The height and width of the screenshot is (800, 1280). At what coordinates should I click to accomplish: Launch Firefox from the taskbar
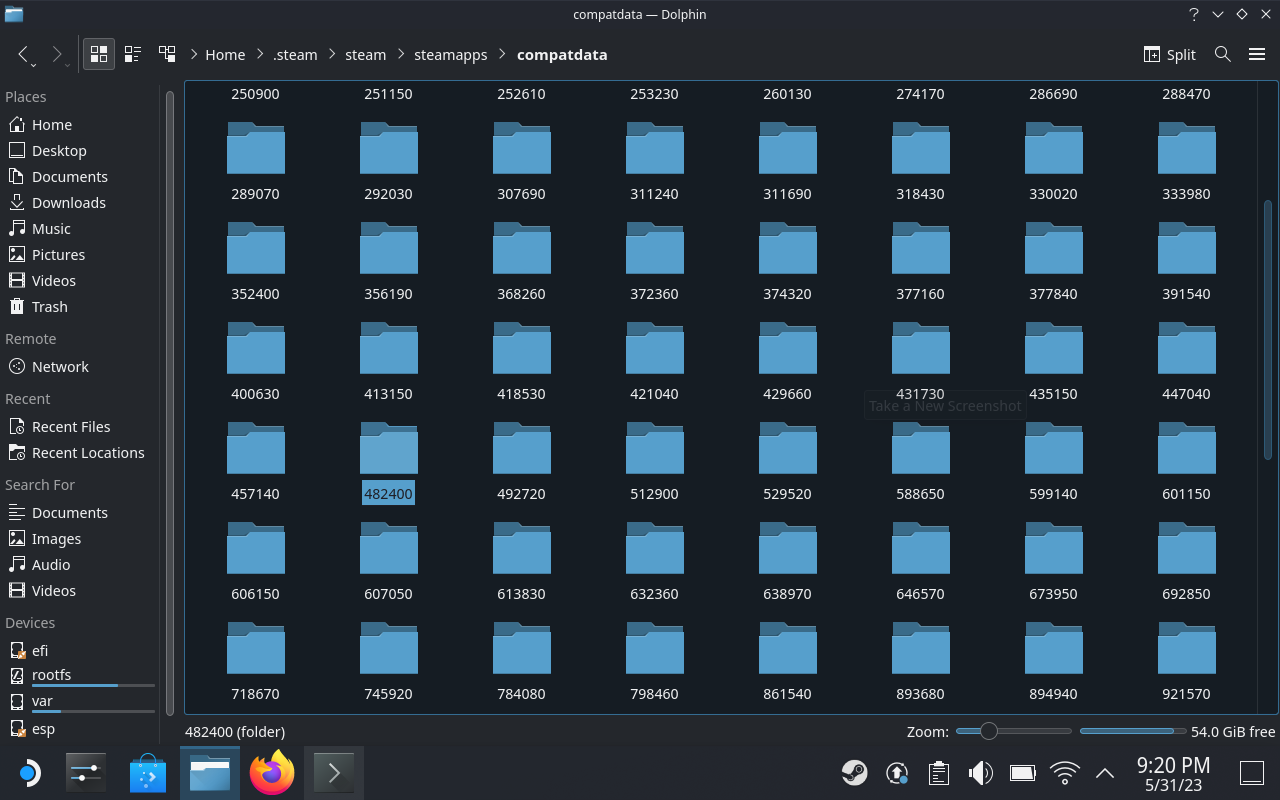(x=272, y=773)
